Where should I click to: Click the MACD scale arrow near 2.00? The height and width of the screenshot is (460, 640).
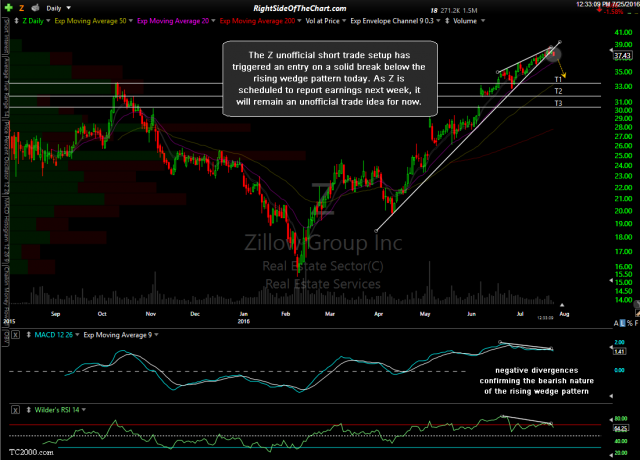coord(611,347)
